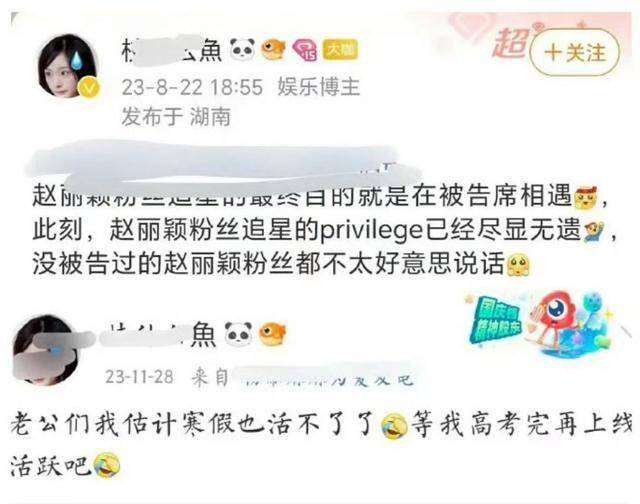Click the pink 超 super-topic banner

[x=510, y=43]
